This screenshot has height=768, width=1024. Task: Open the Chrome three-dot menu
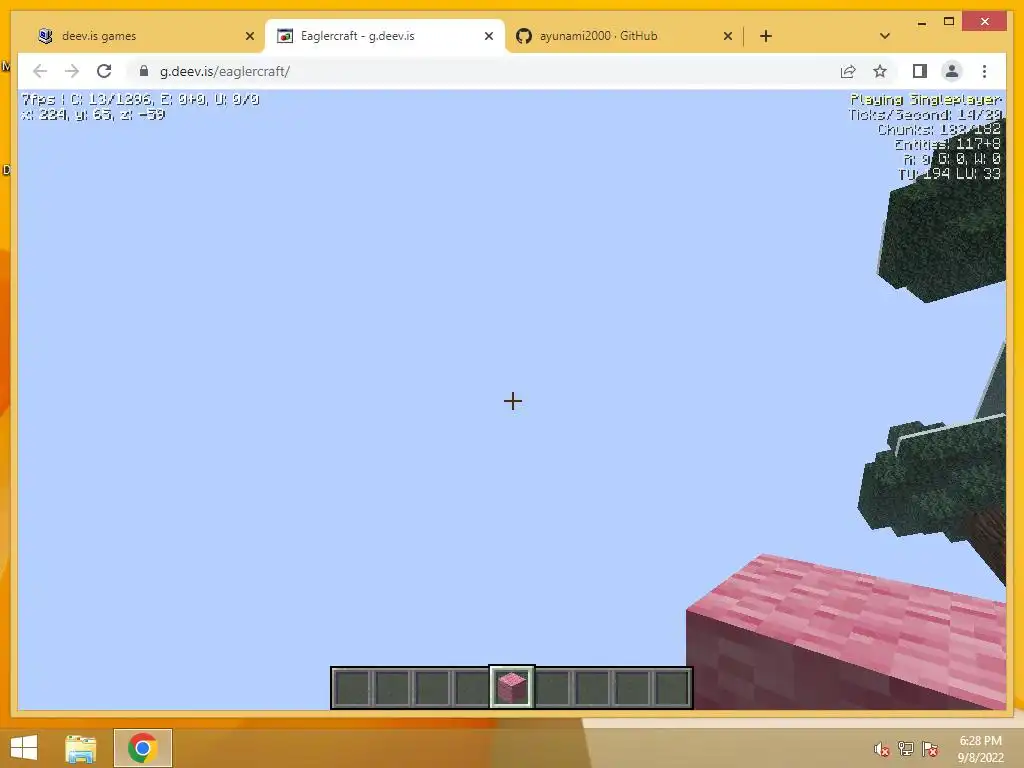984,71
